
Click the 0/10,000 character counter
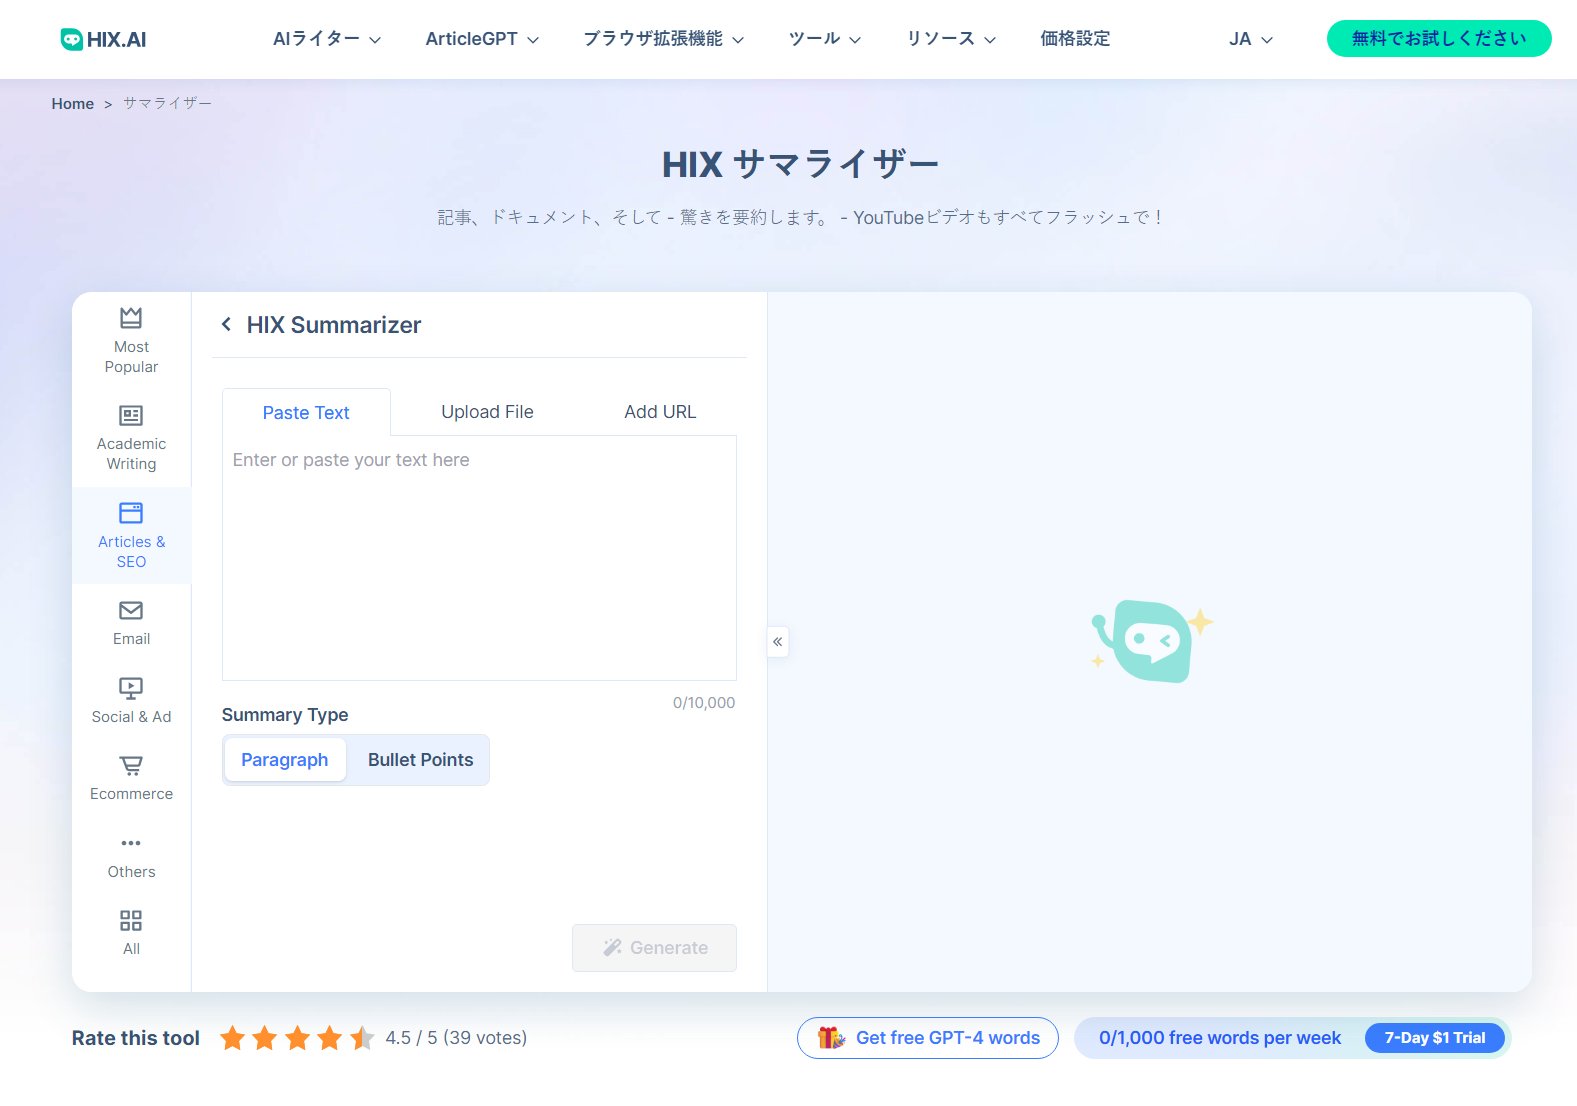[704, 703]
